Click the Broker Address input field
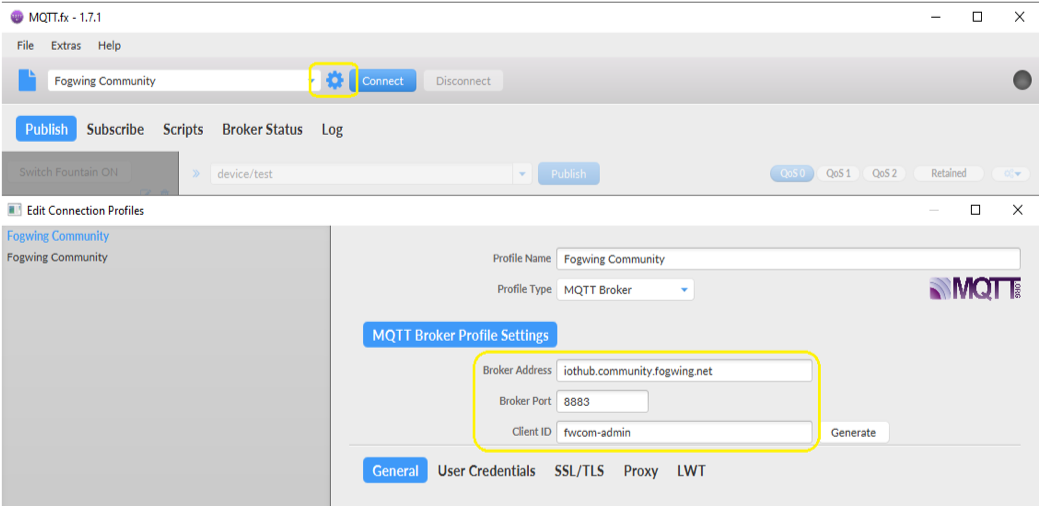Viewport: 1039px width, 506px height. coord(684,371)
